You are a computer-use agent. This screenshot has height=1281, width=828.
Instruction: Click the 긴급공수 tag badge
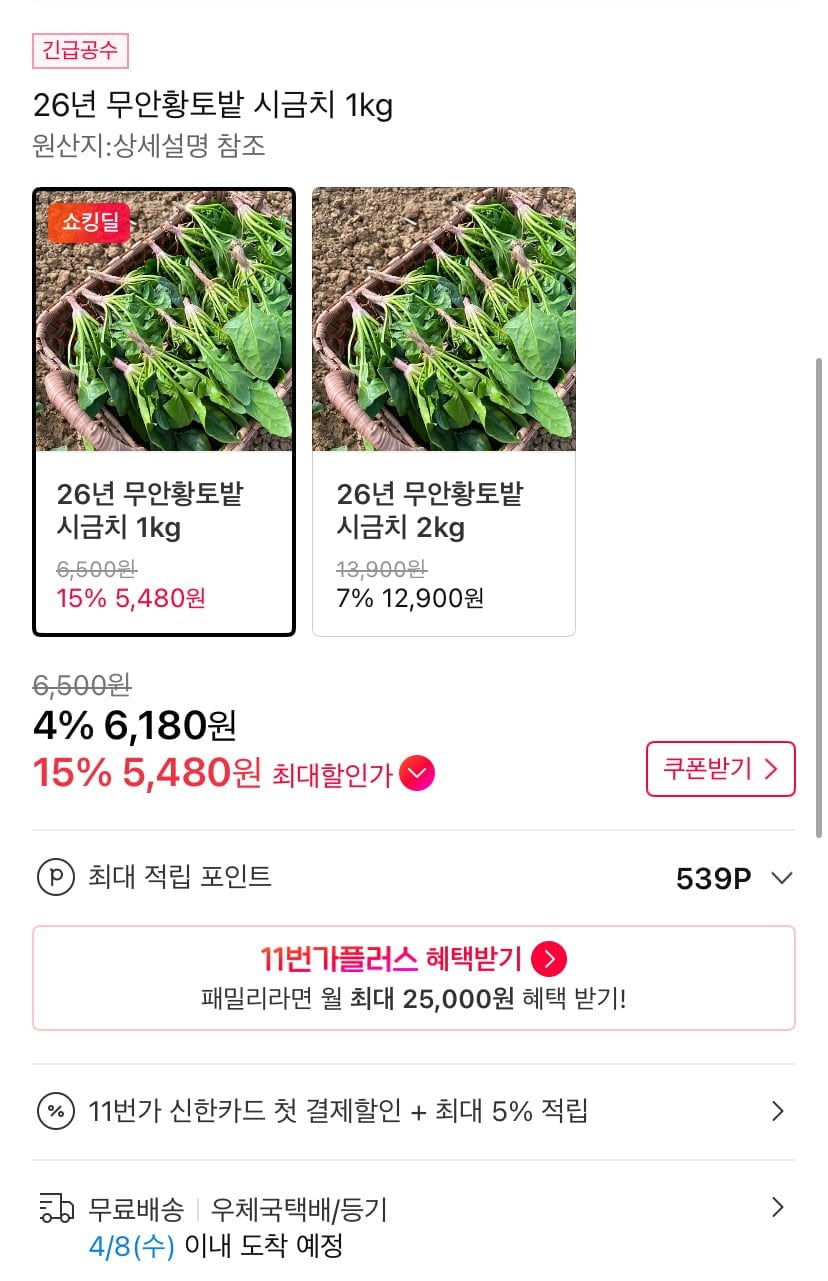[x=80, y=51]
